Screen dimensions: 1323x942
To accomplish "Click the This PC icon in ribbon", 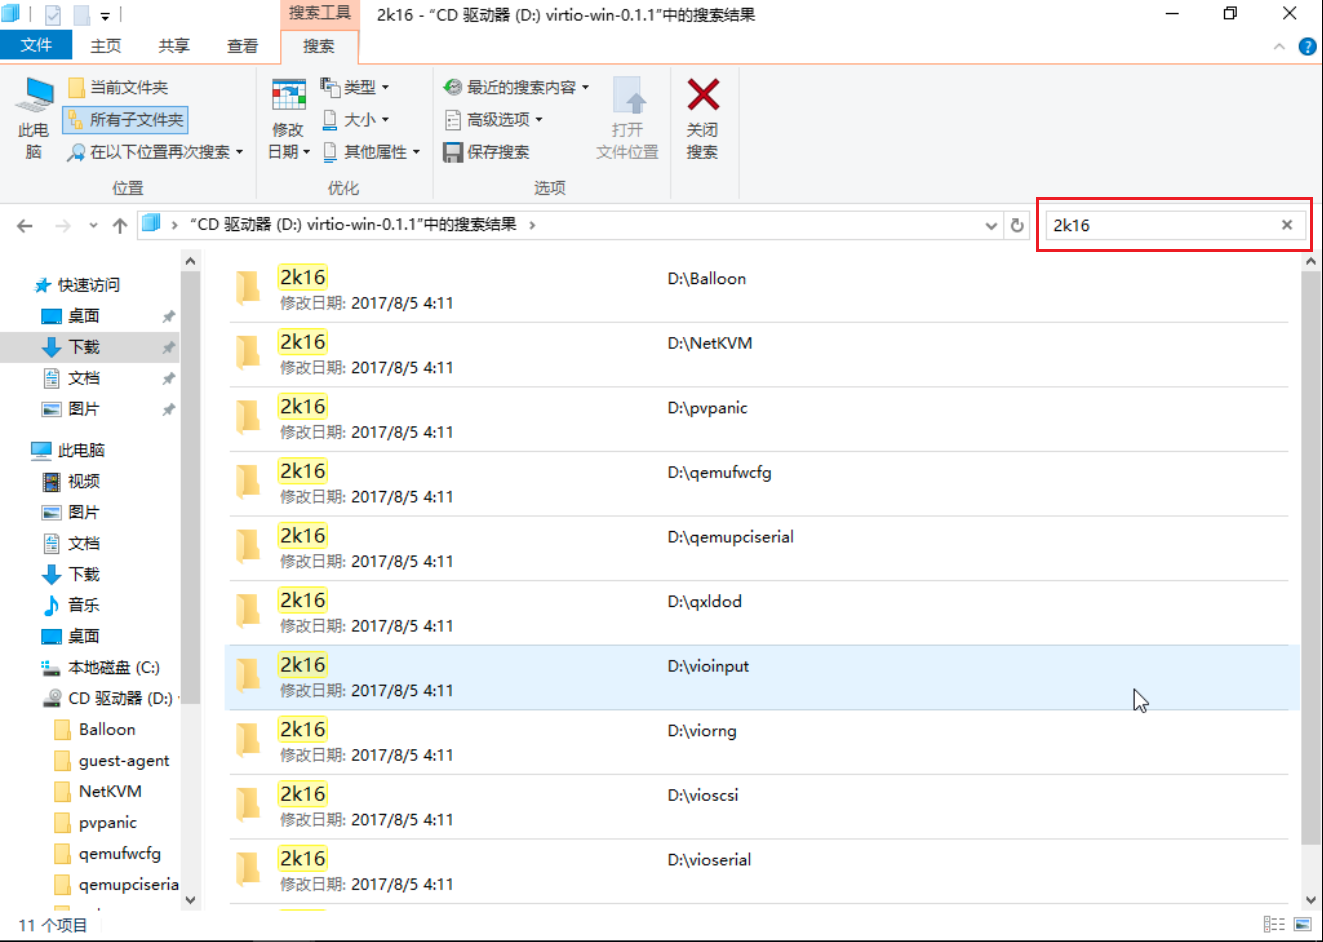I will click(35, 97).
